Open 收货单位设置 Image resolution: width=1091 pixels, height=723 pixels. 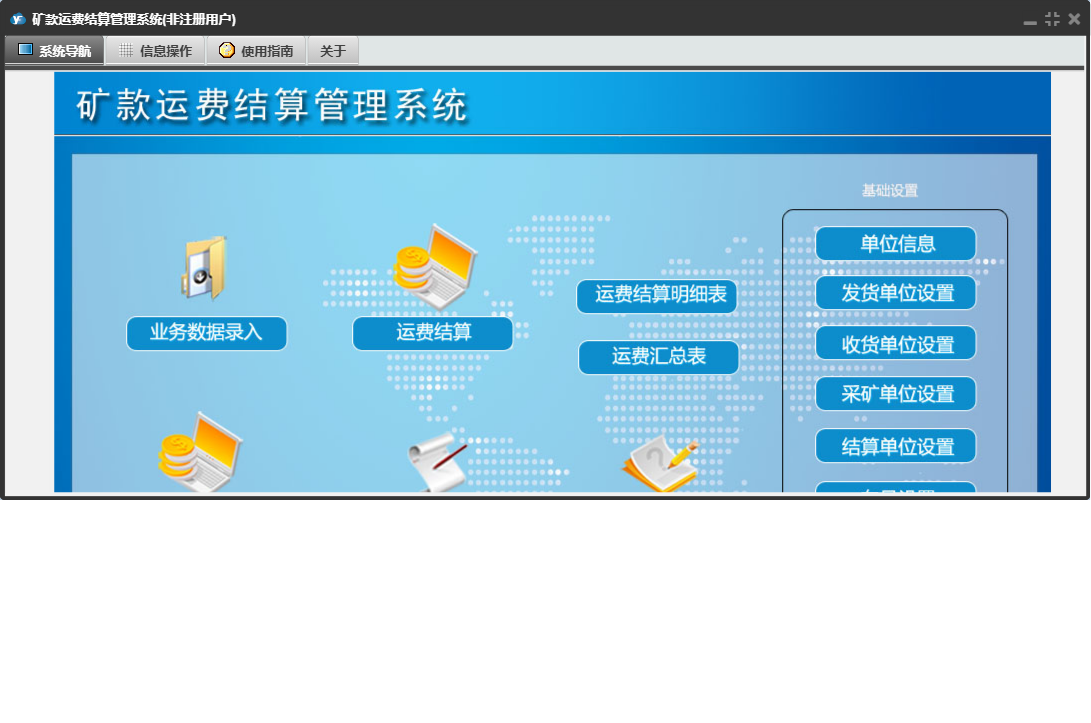[895, 343]
